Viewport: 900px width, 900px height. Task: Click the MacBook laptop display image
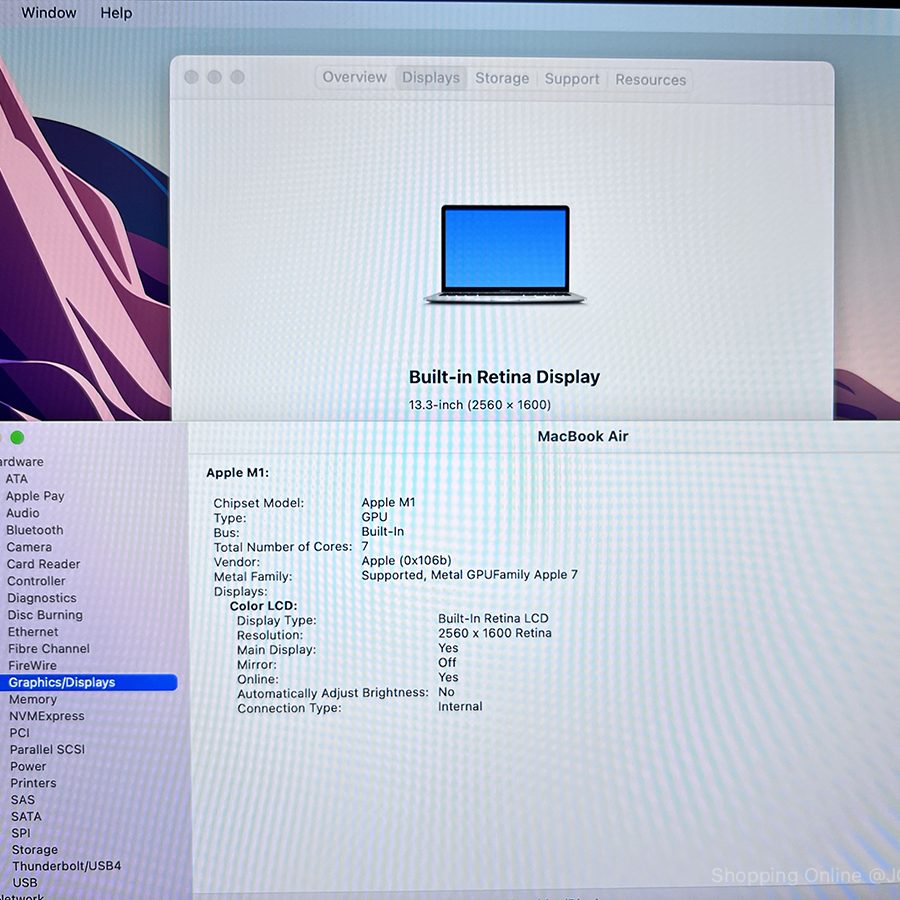point(505,254)
